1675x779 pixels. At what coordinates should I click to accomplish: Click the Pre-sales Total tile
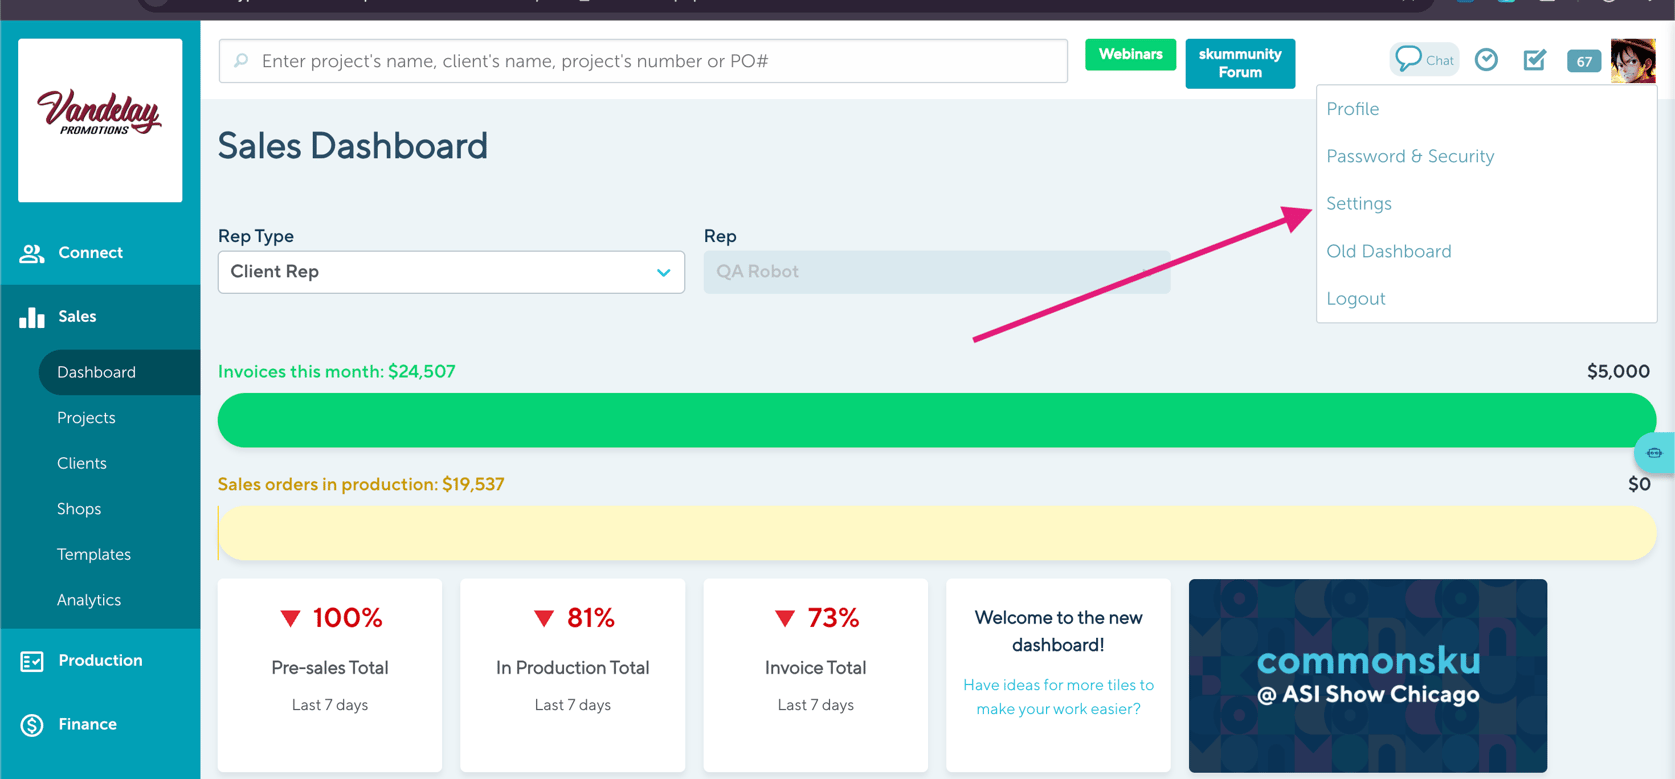pyautogui.click(x=330, y=675)
